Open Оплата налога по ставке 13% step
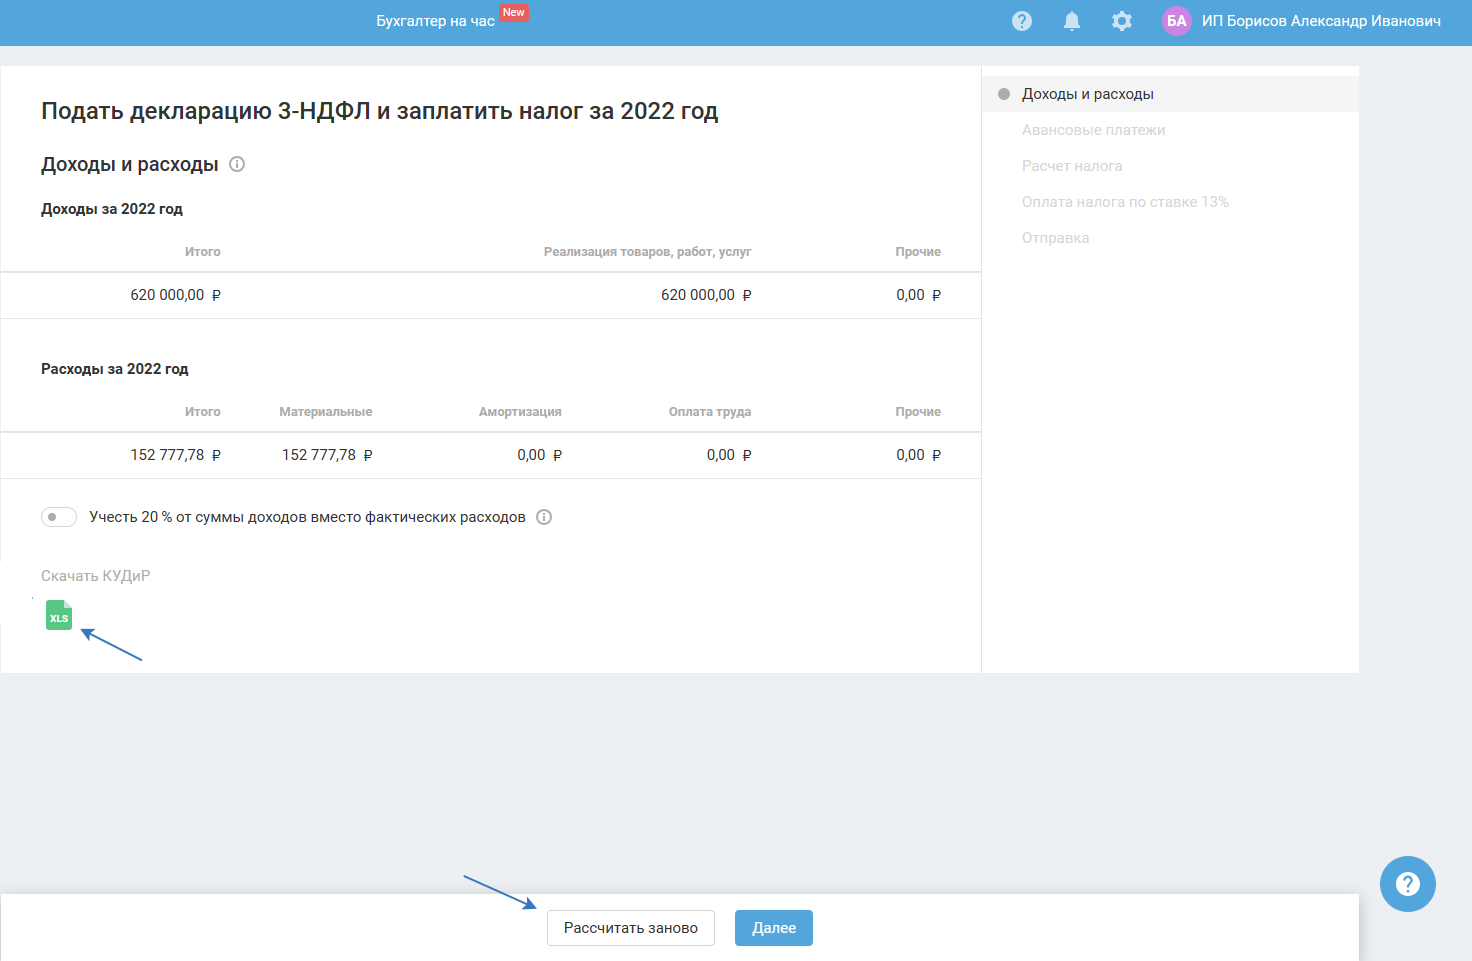The height and width of the screenshot is (961, 1472). tap(1125, 202)
